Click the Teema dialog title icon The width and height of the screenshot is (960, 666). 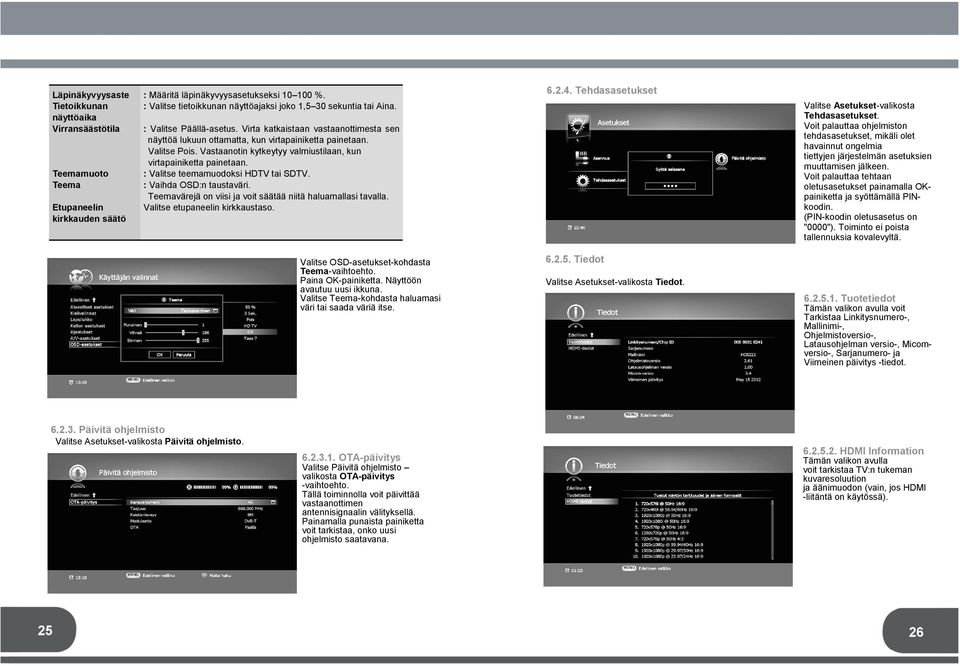click(x=164, y=300)
